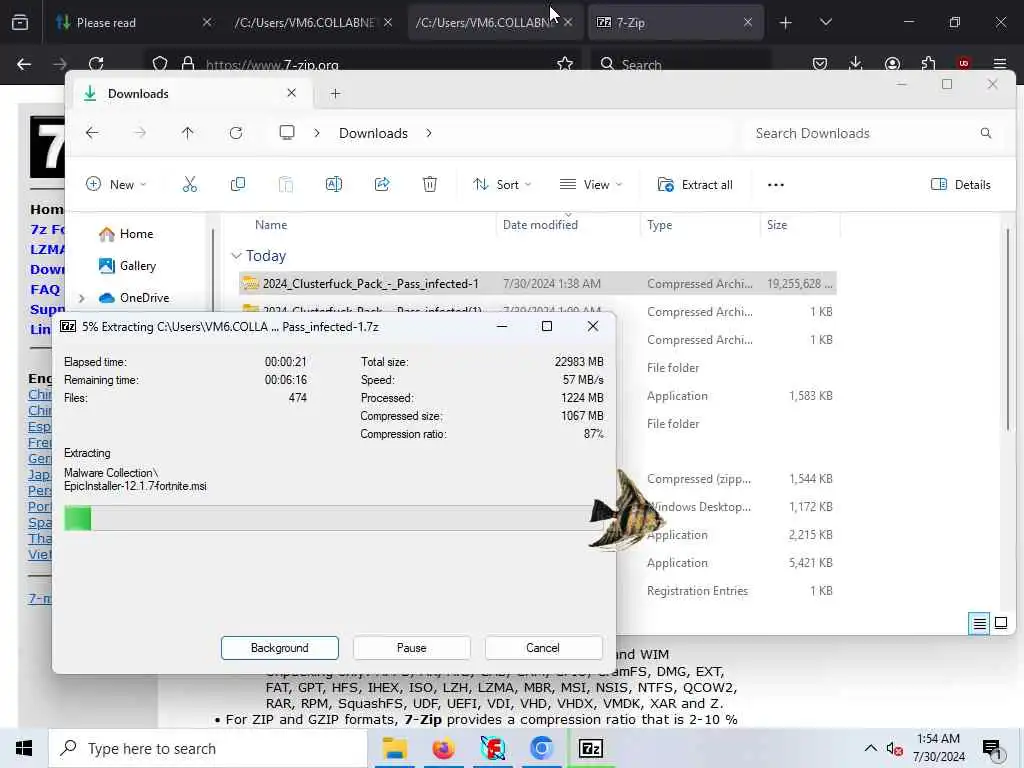Image resolution: width=1024 pixels, height=768 pixels.
Task: Open the notification center on taskbar
Action: tap(993, 748)
